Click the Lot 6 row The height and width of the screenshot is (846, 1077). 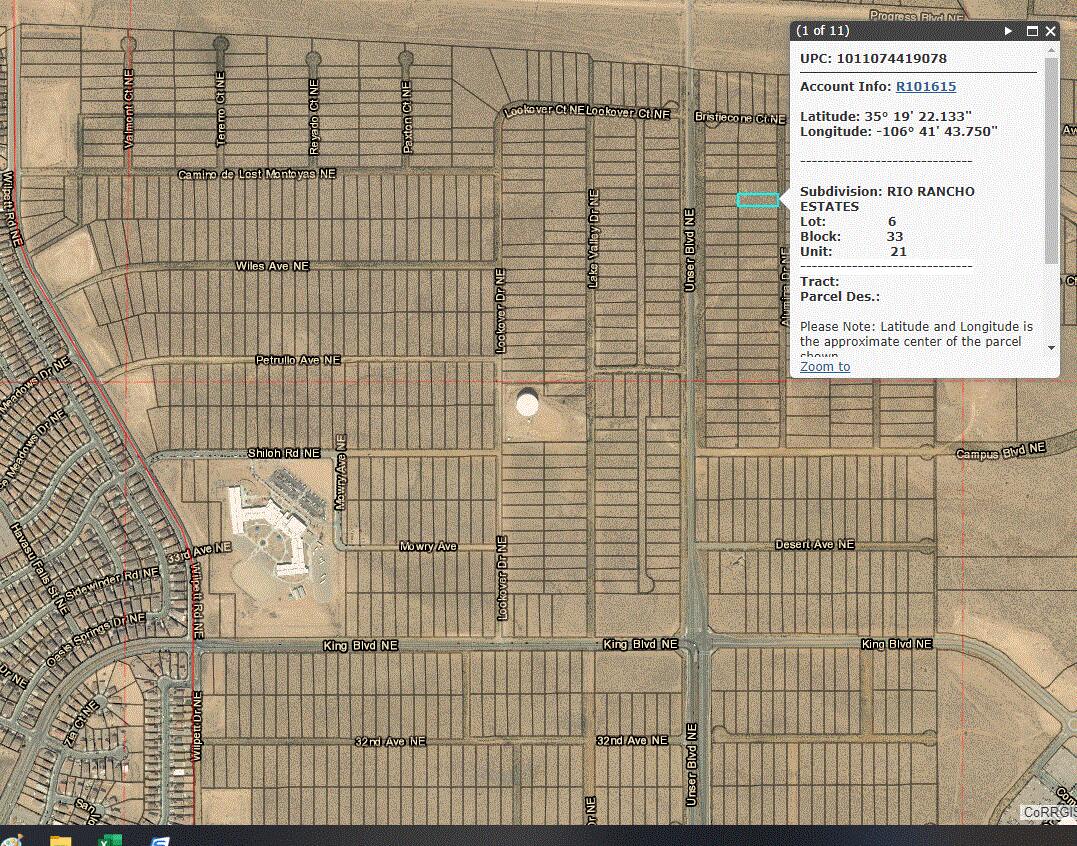[848, 222]
